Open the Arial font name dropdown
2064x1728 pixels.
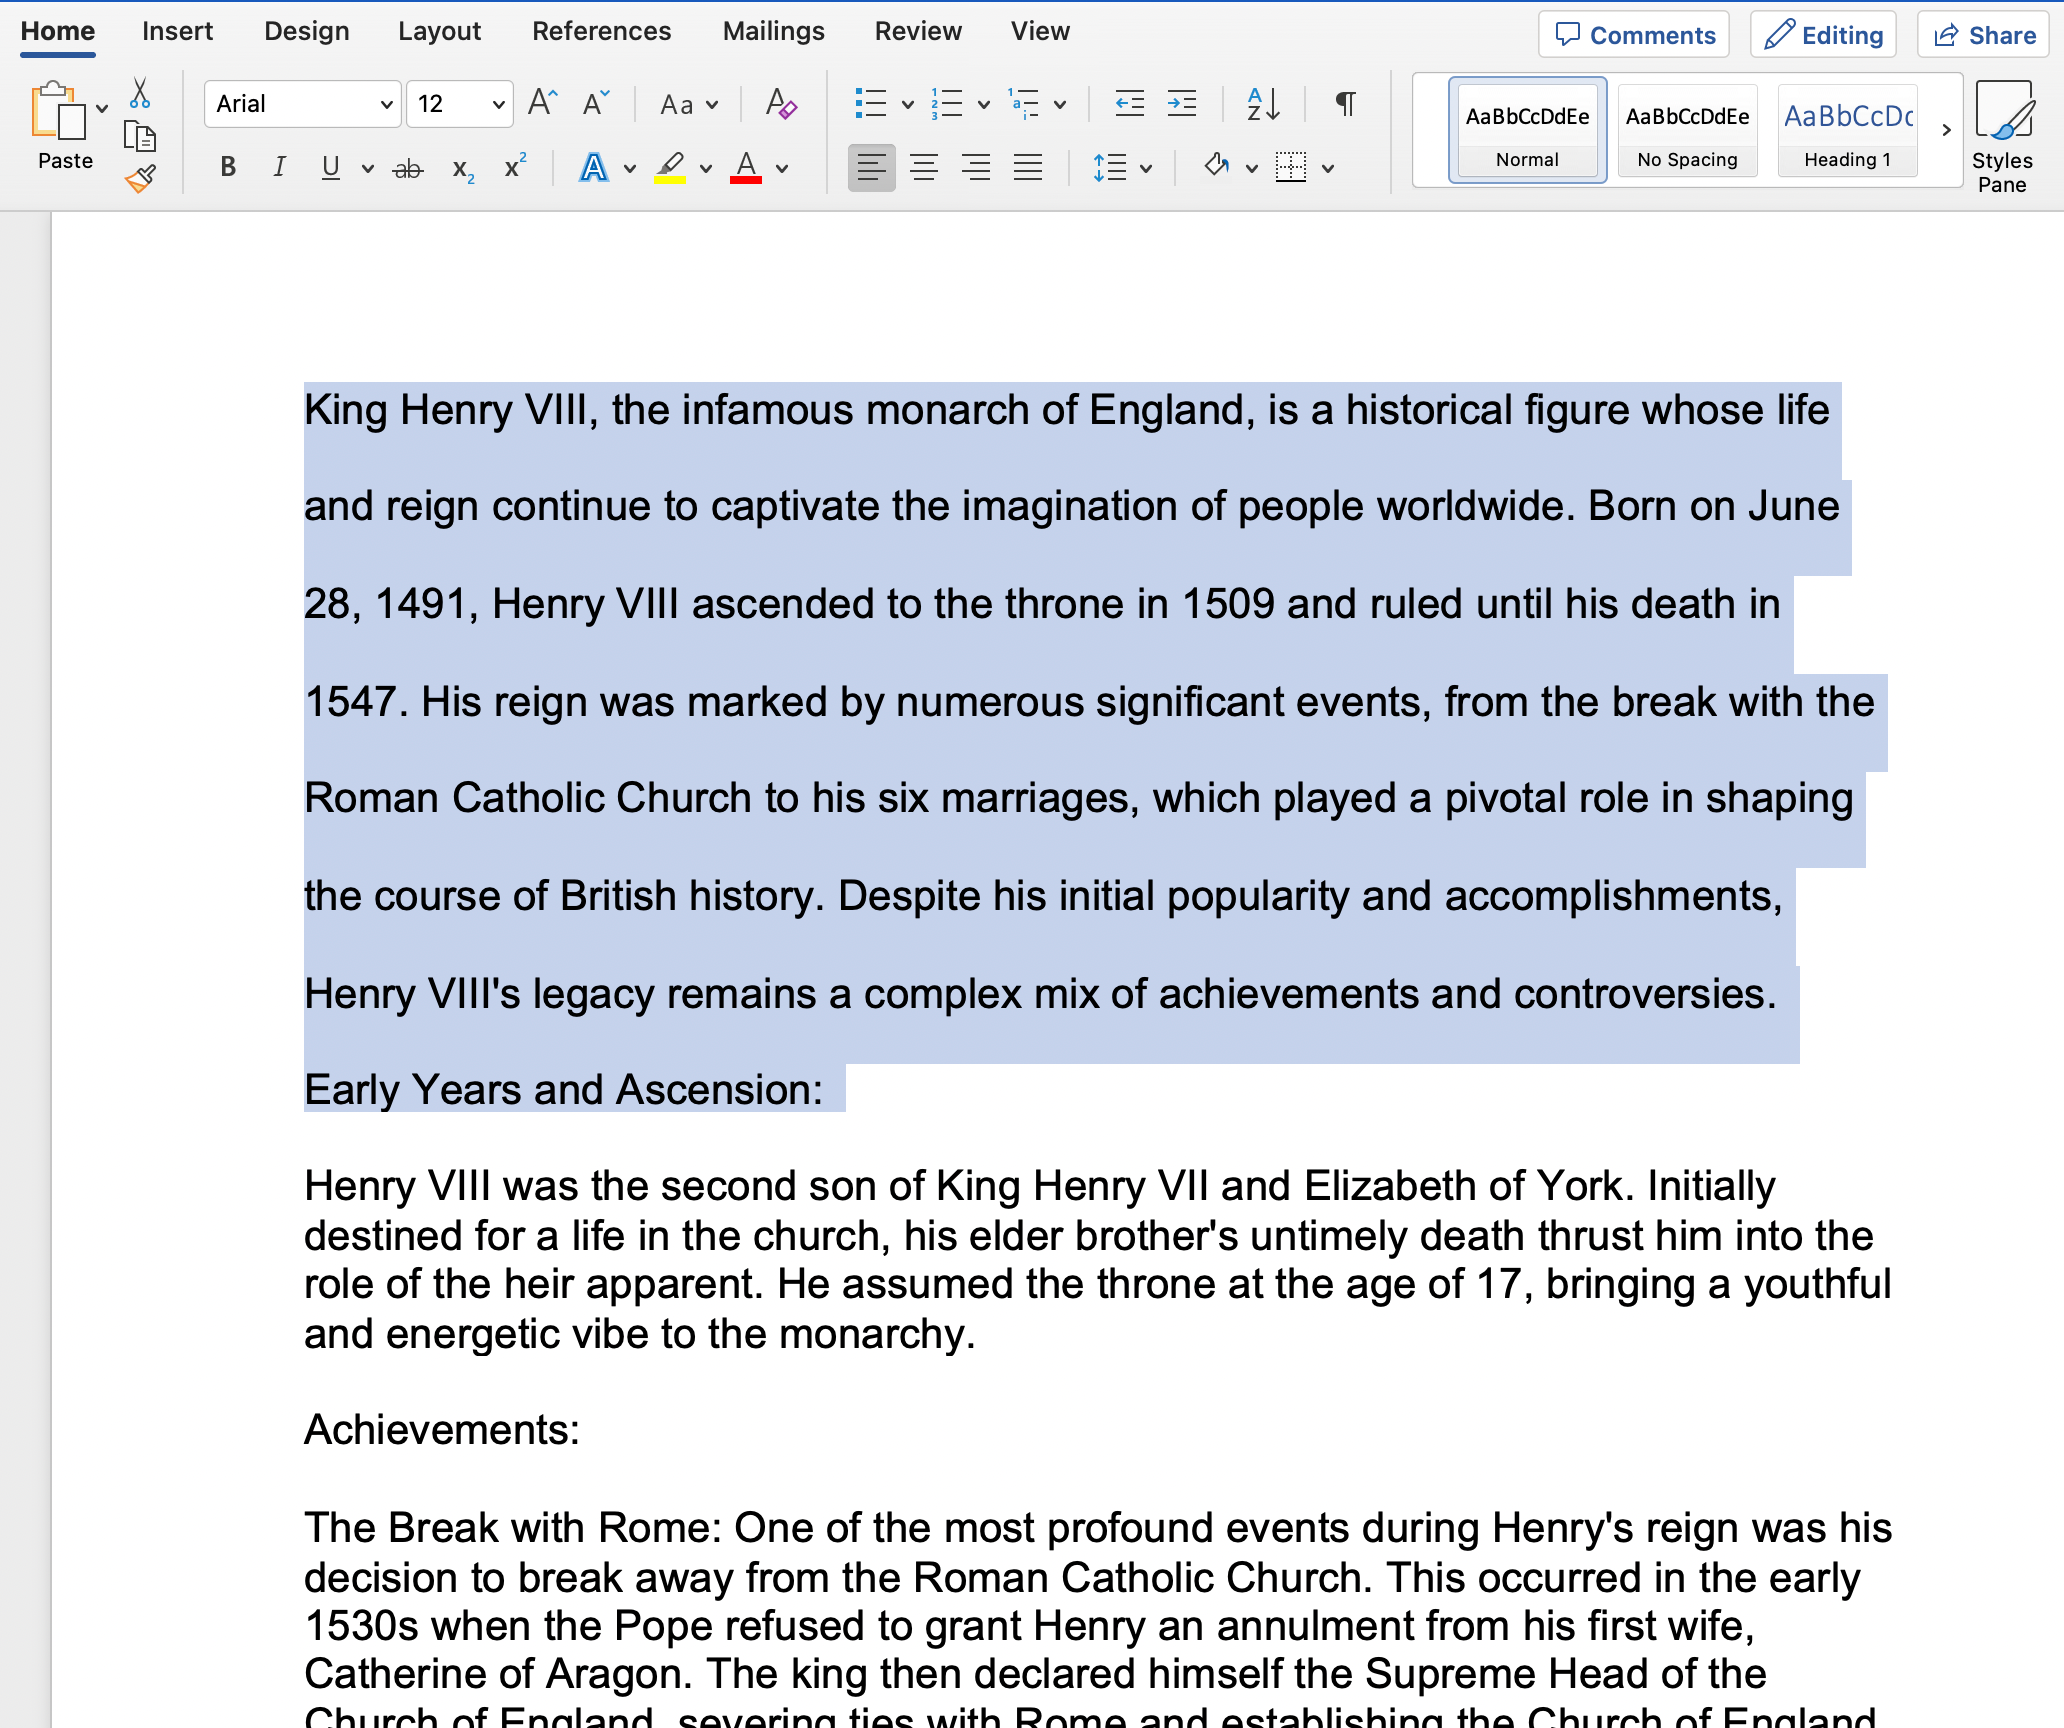coord(386,104)
